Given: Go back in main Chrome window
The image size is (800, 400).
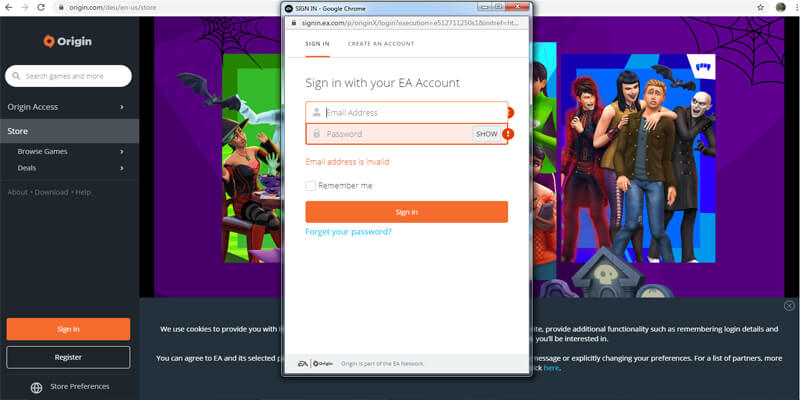Looking at the screenshot, I should [8, 7].
